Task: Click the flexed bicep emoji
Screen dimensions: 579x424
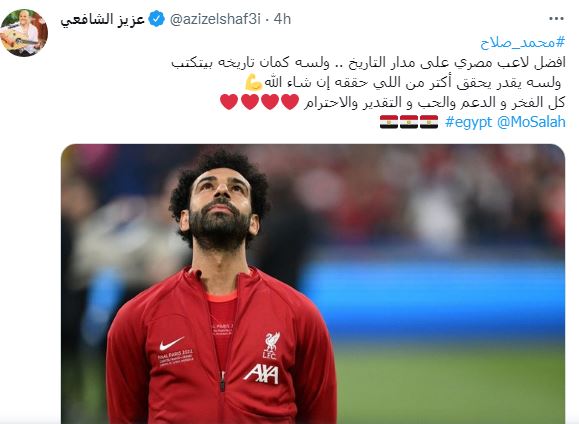Action: click(254, 82)
